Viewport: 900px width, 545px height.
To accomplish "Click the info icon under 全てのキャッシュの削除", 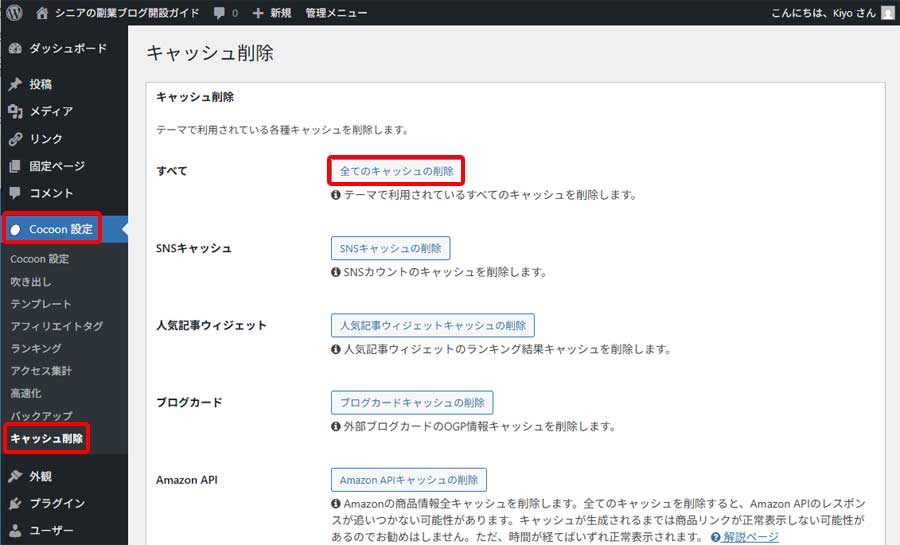I will 336,195.
